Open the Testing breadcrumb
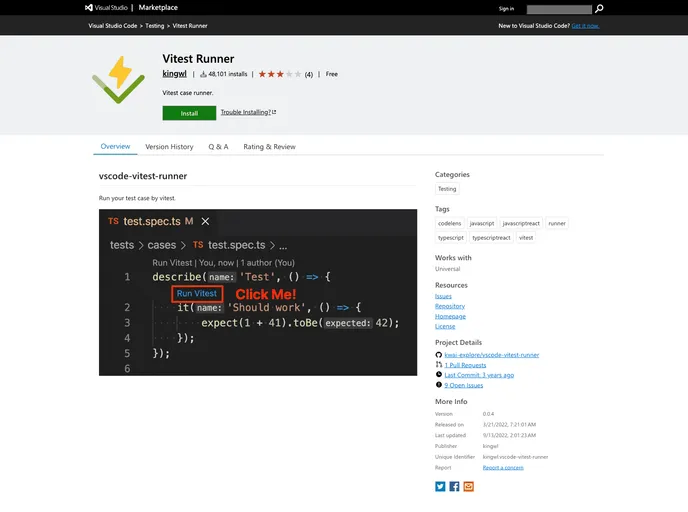The height and width of the screenshot is (512, 688). [x=154, y=26]
